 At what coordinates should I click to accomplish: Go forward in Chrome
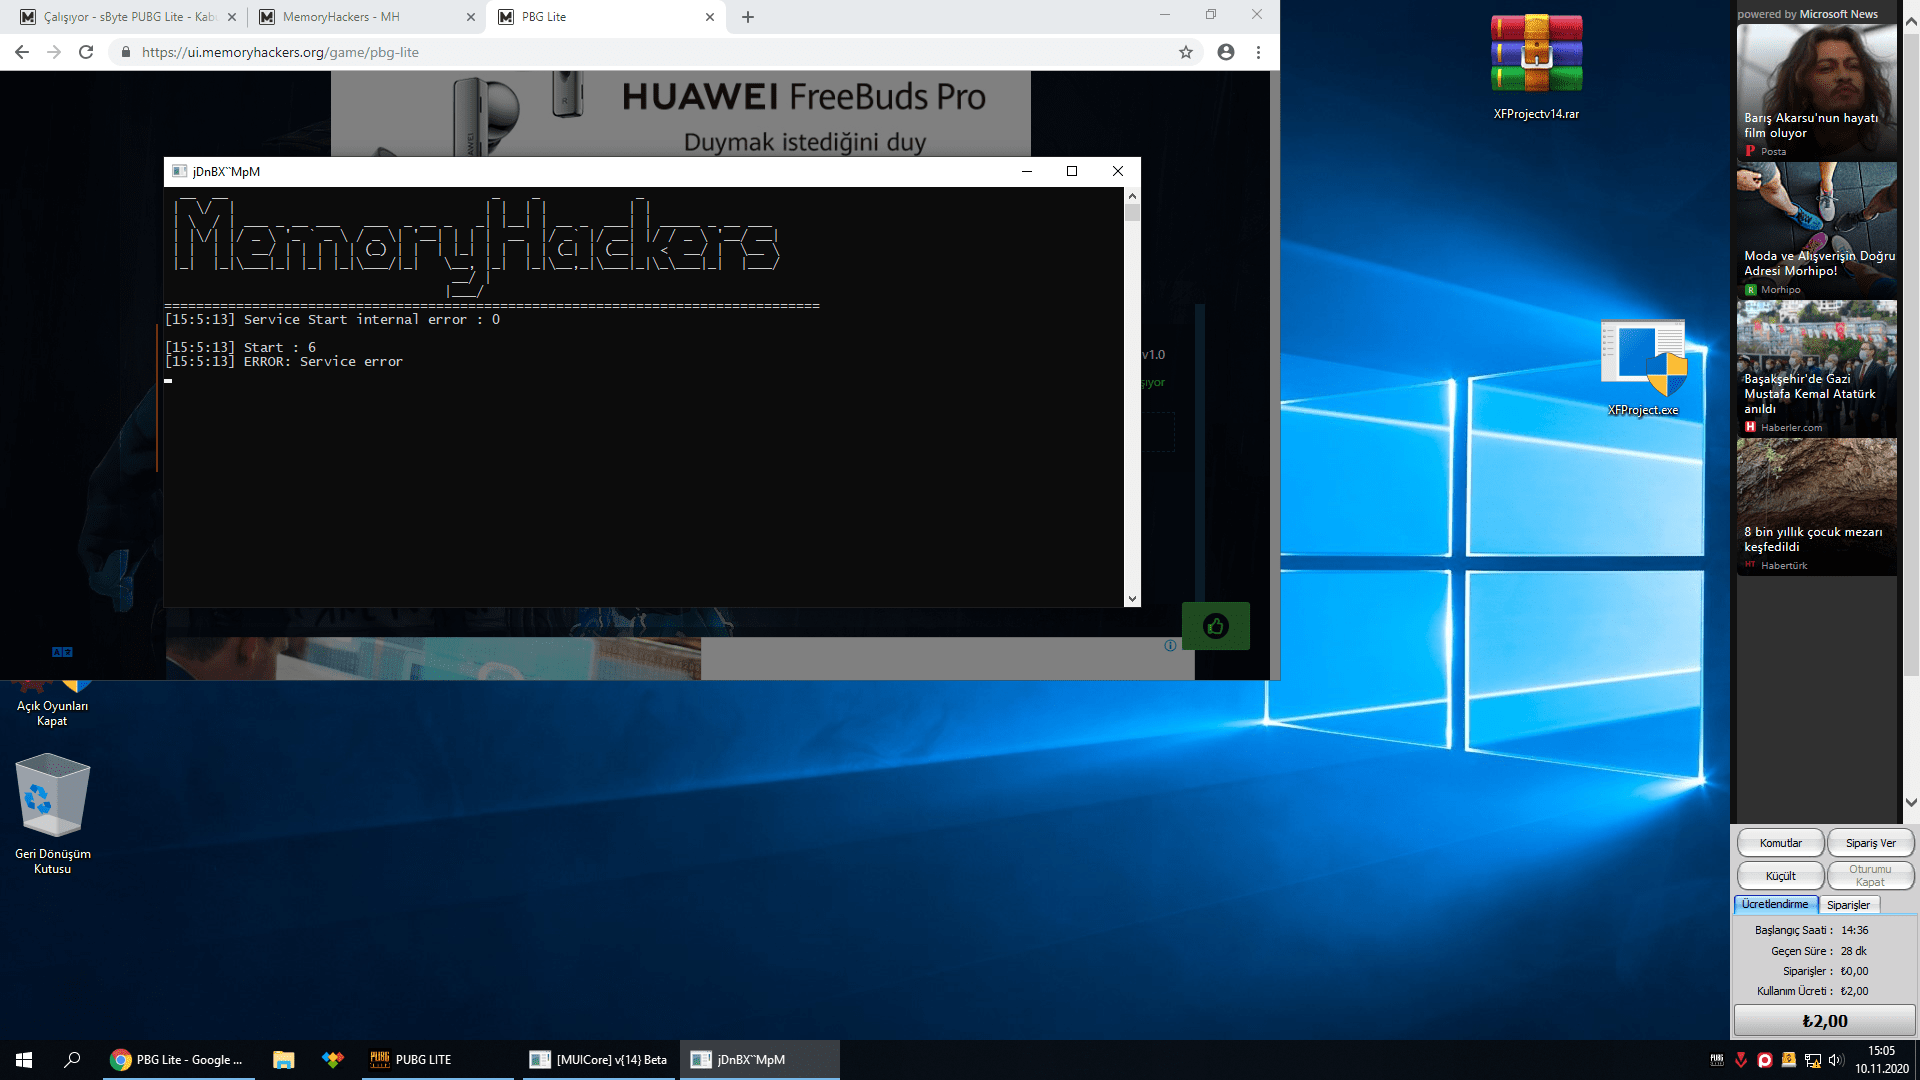(54, 52)
